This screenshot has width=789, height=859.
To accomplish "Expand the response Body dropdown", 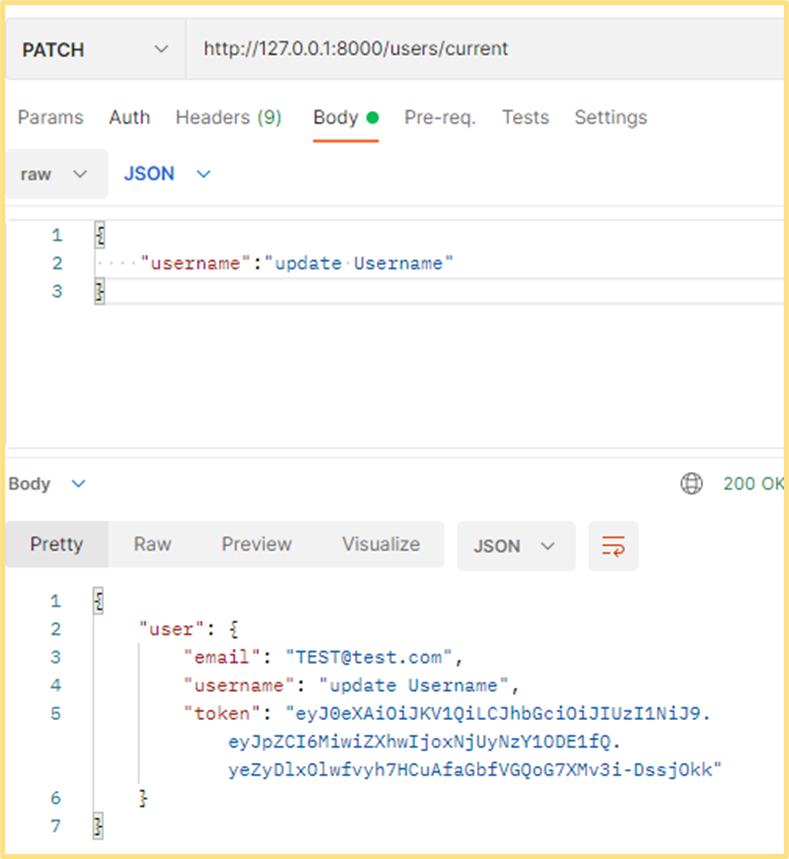I will [47, 484].
